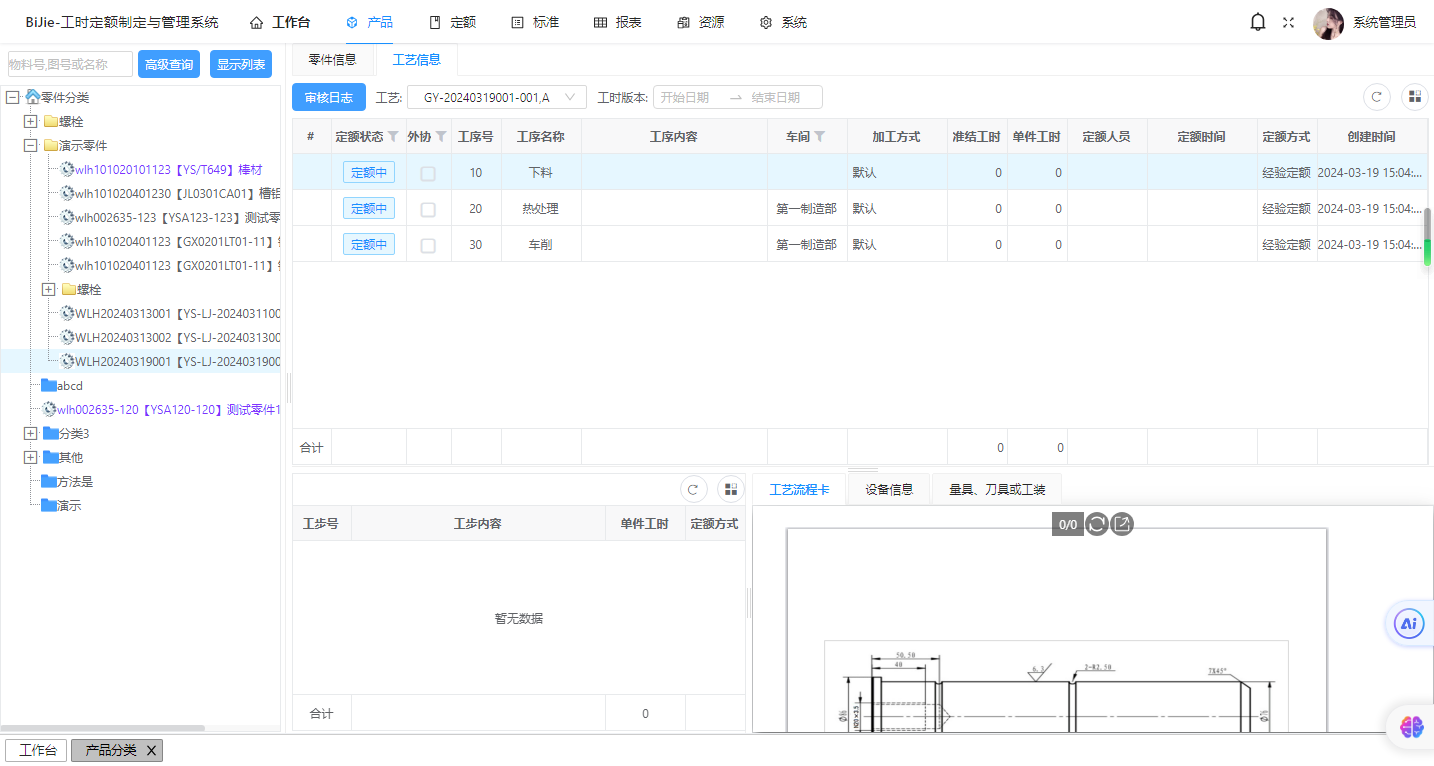
Task: Open the filter on the 车间 column
Action: tap(820, 136)
